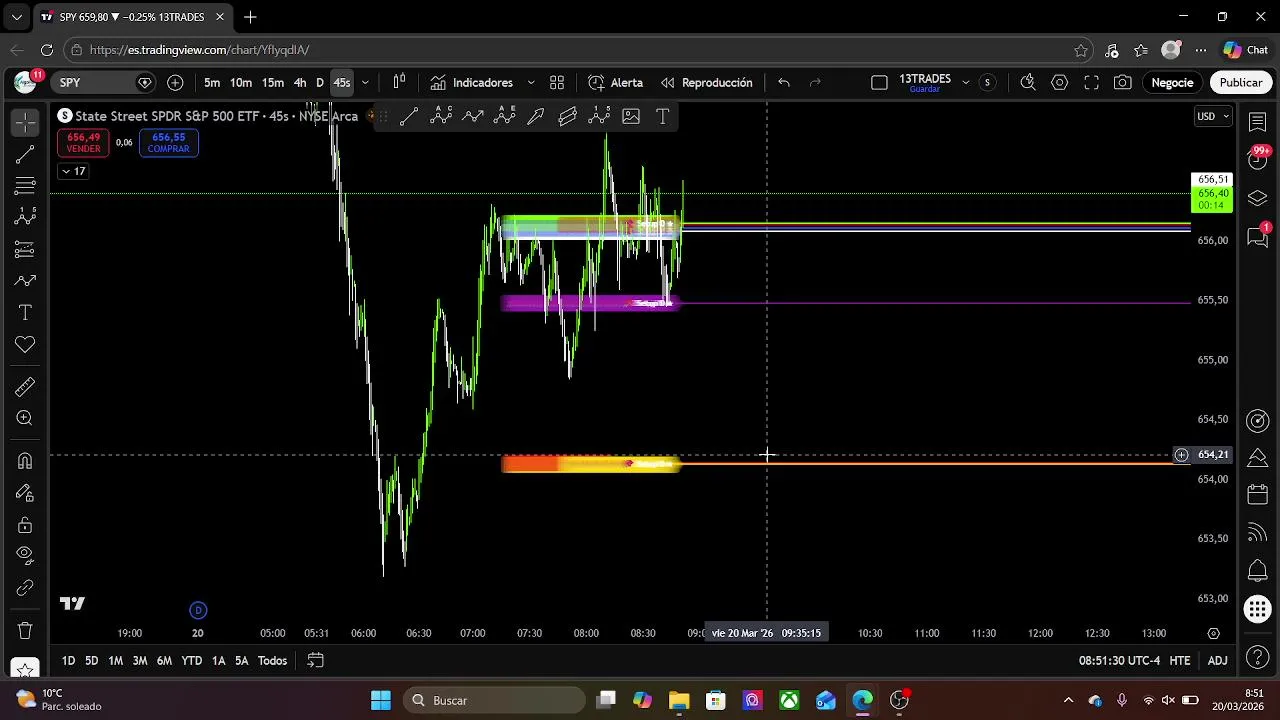Enter fullscreen mode

[1092, 82]
